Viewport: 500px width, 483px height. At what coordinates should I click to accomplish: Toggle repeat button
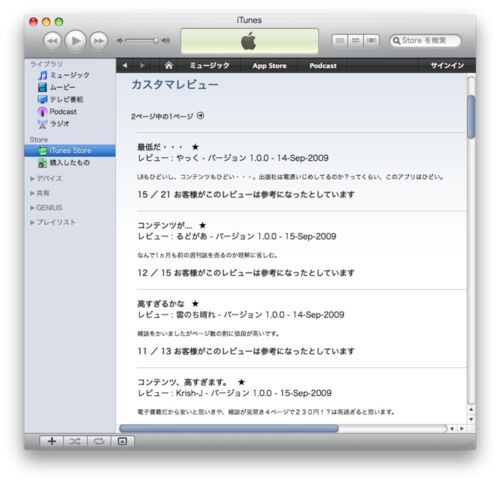pos(99,441)
